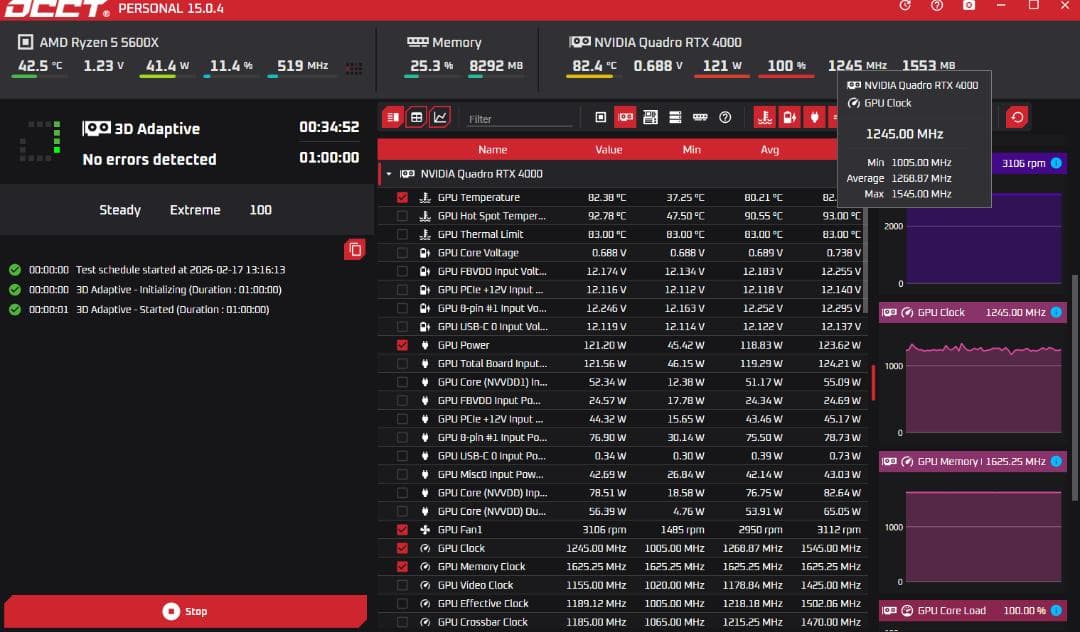Click the Steady mode label
1080x632 pixels.
pos(120,210)
